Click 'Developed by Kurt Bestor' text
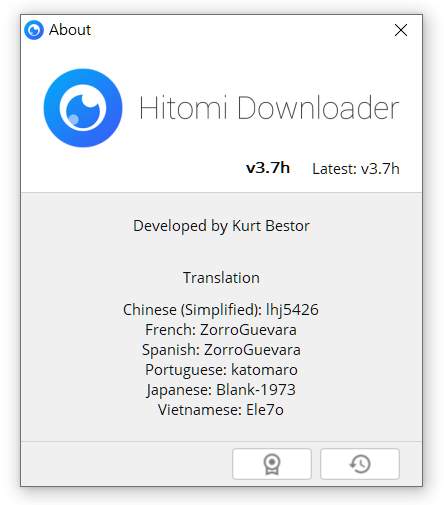The image size is (444, 505). (x=221, y=226)
